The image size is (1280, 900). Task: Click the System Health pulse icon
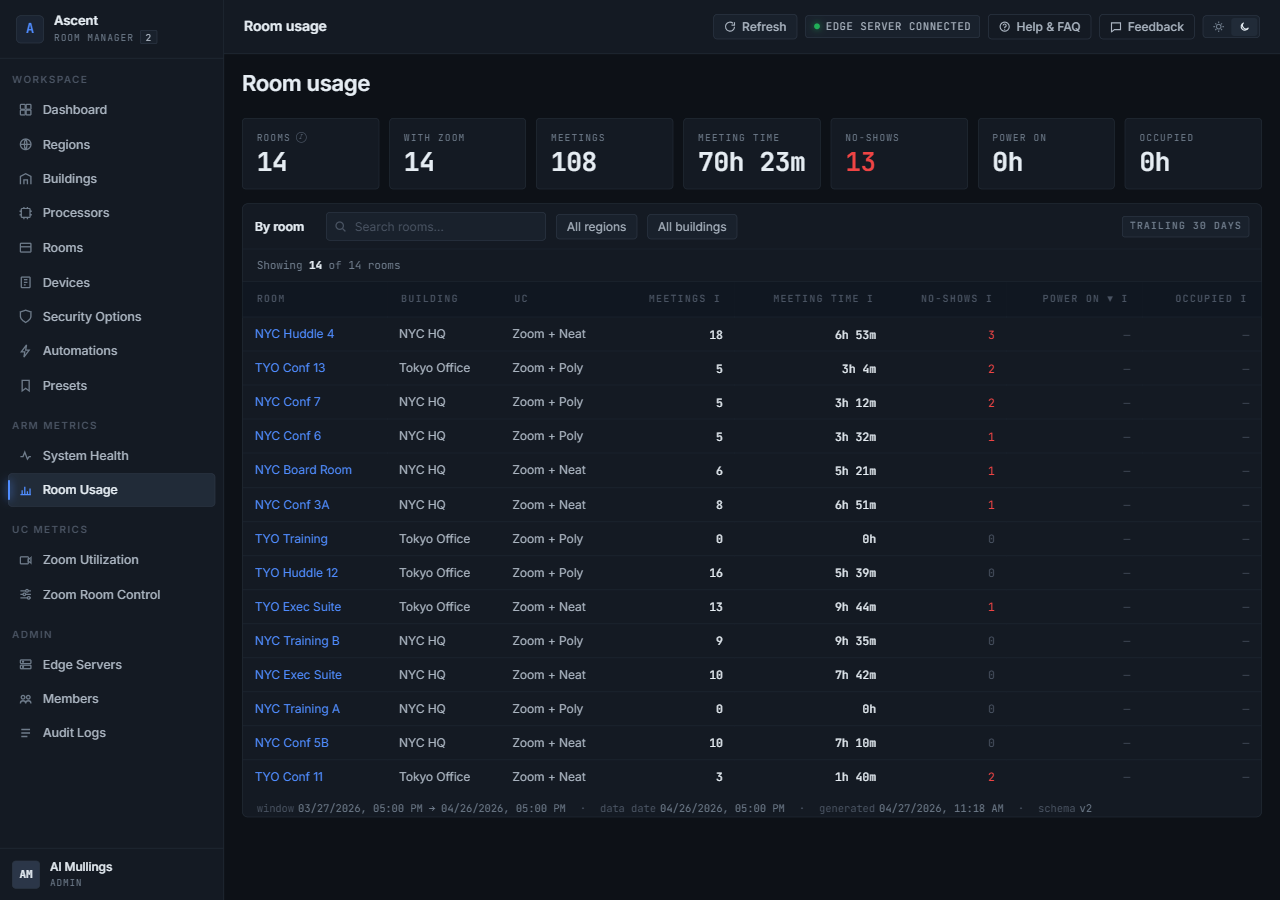point(26,456)
